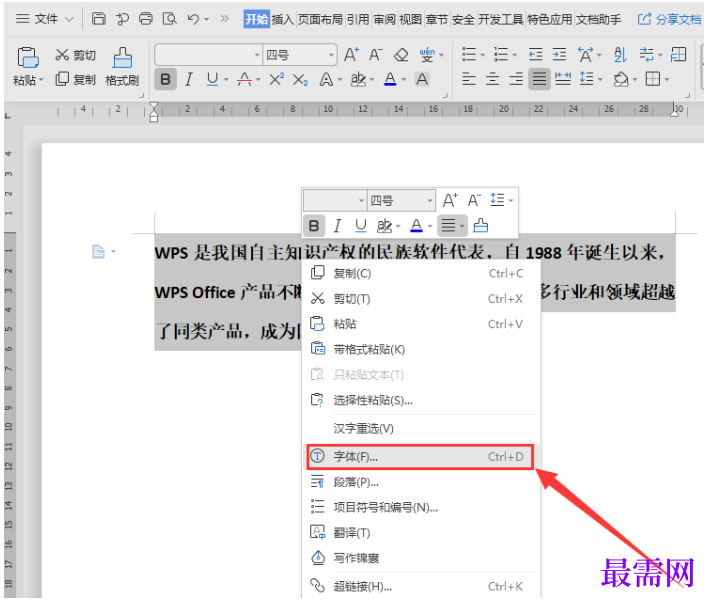Select 带格式粘贴(K) entry
This screenshot has width=713, height=604.
click(420, 349)
